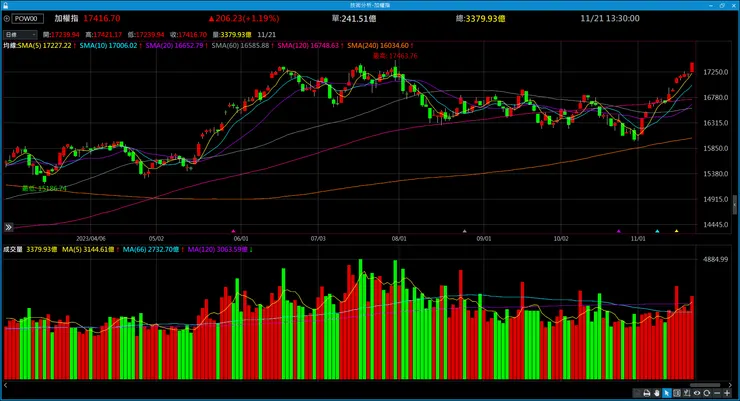Click the MA(120) 3063.59億 volume label
Screen dimensions: 740x401
click(x=219, y=250)
